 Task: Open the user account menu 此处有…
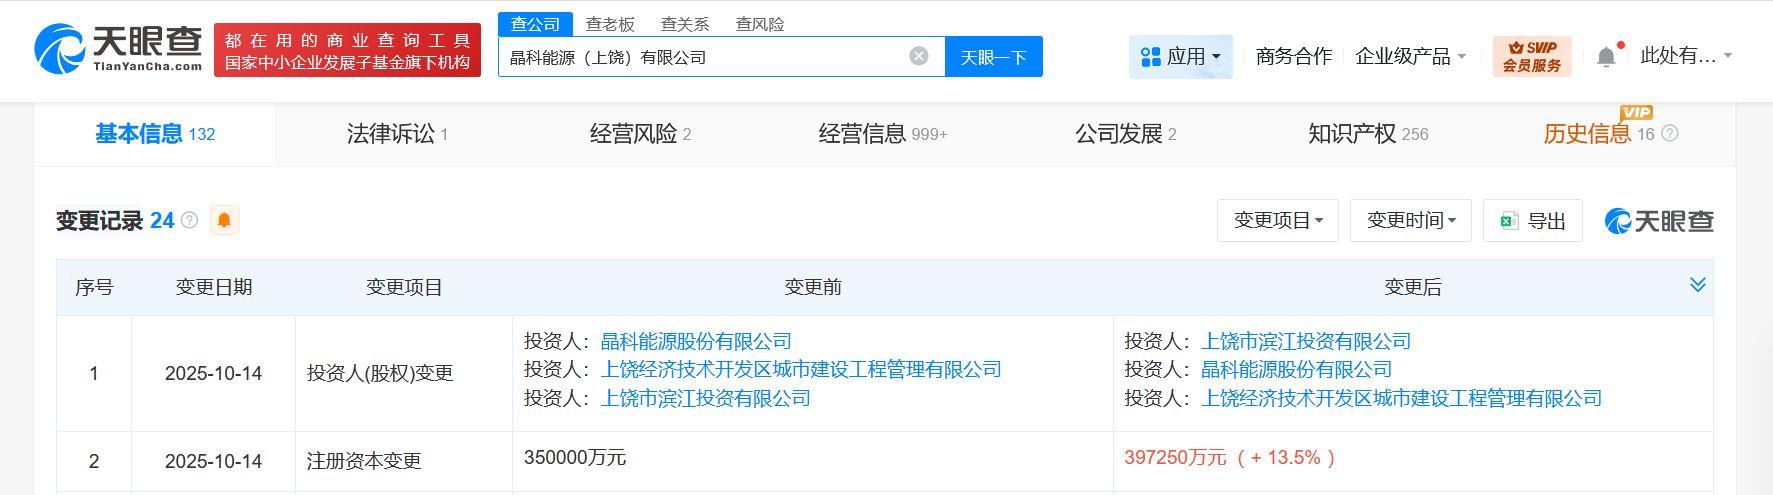tap(1685, 57)
